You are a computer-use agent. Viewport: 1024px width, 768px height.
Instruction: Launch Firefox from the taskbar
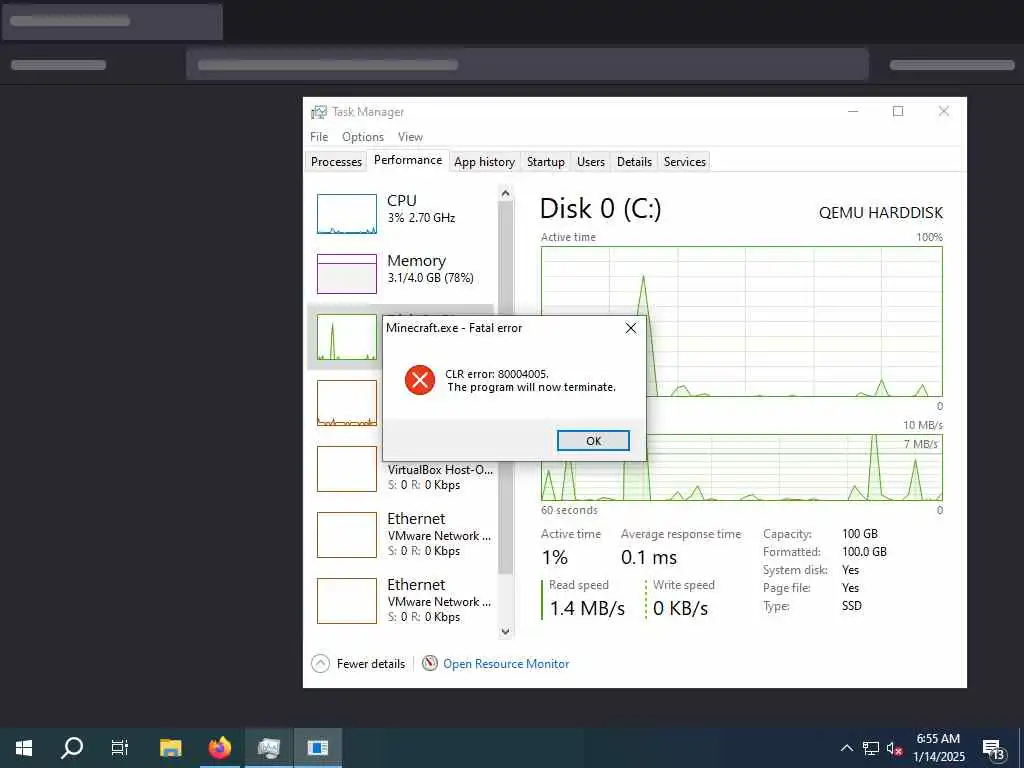click(220, 748)
